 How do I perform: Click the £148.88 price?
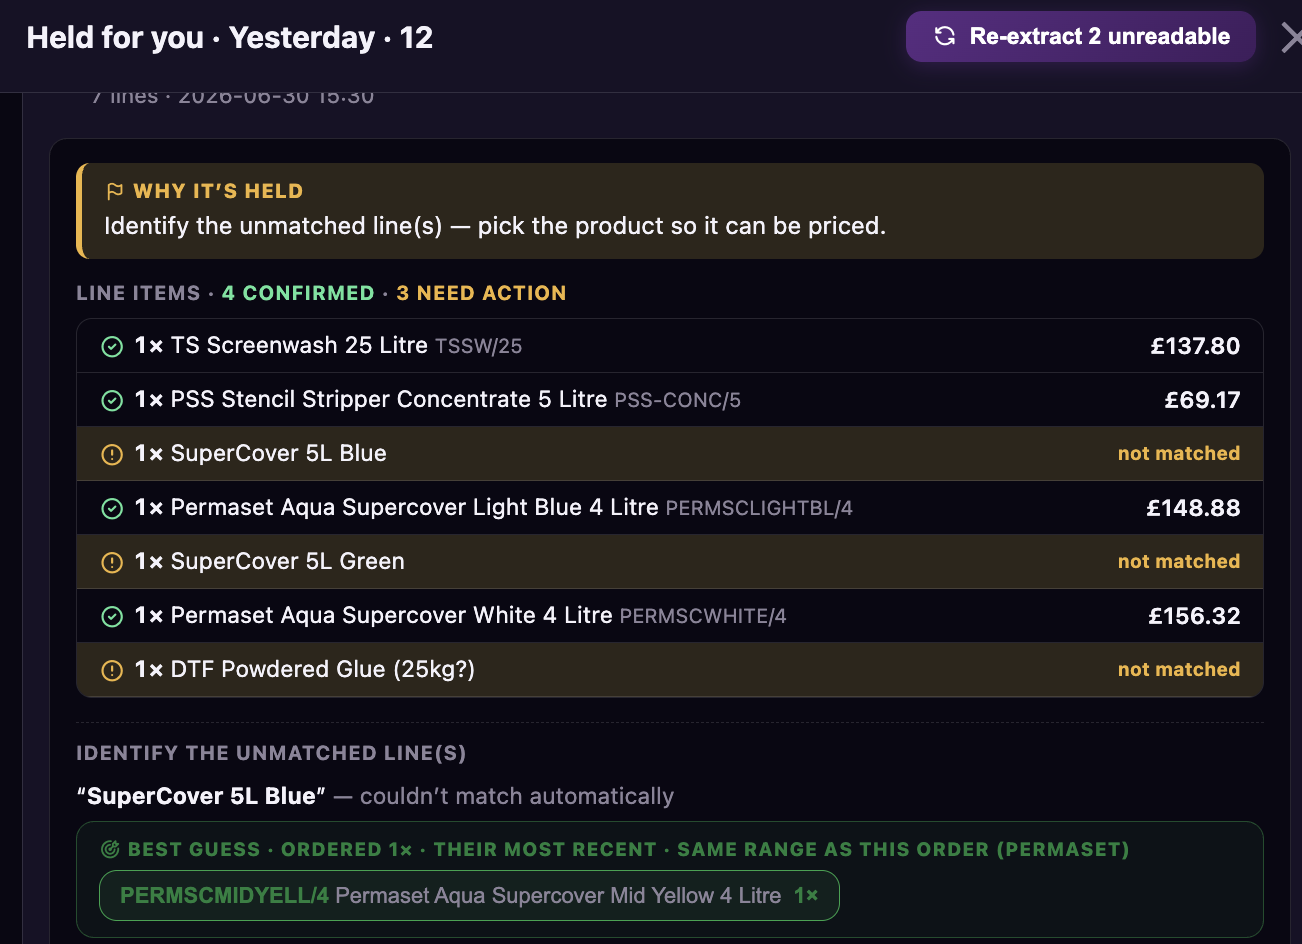pyautogui.click(x=1193, y=508)
